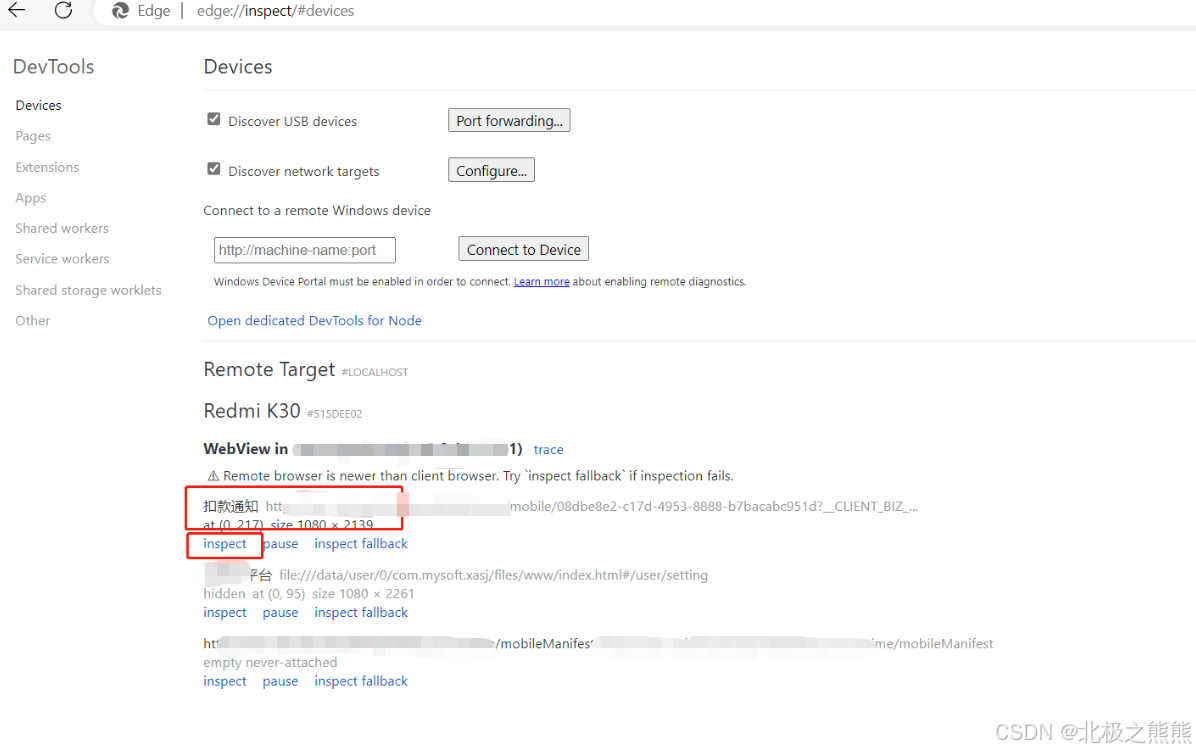Screen dimensions: 1196x752
Task: Use inspect fallback for 扣款通知 page
Action: tap(361, 544)
